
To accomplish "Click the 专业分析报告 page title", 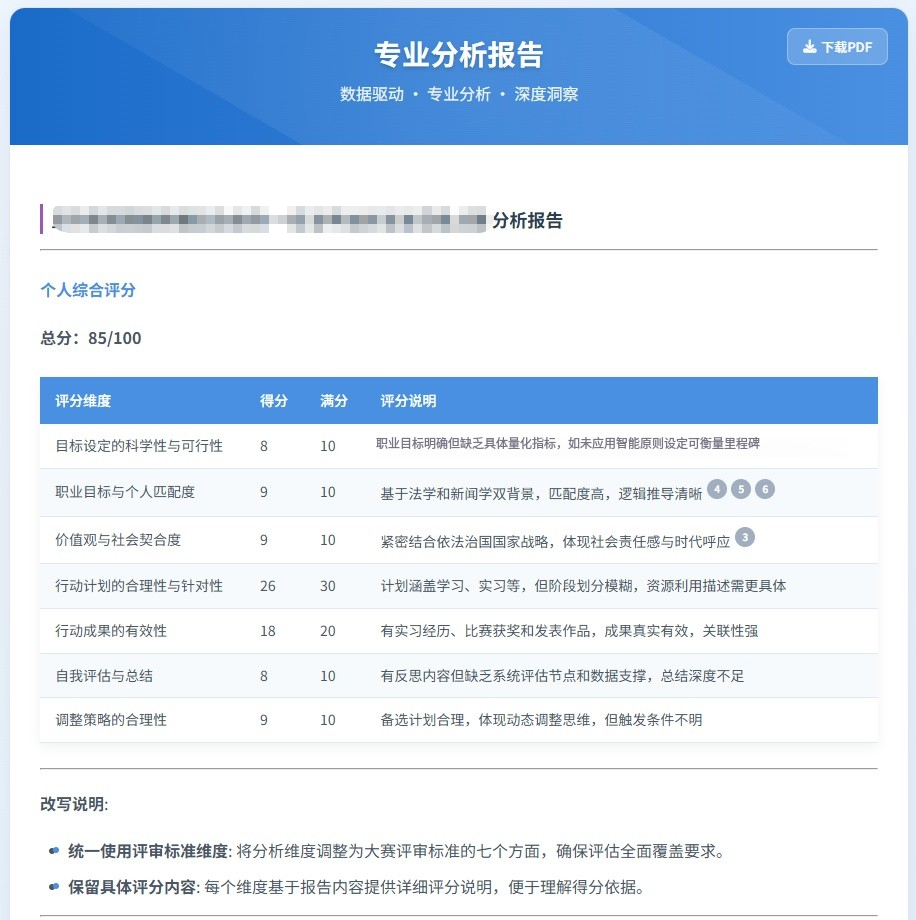I will coord(458,54).
